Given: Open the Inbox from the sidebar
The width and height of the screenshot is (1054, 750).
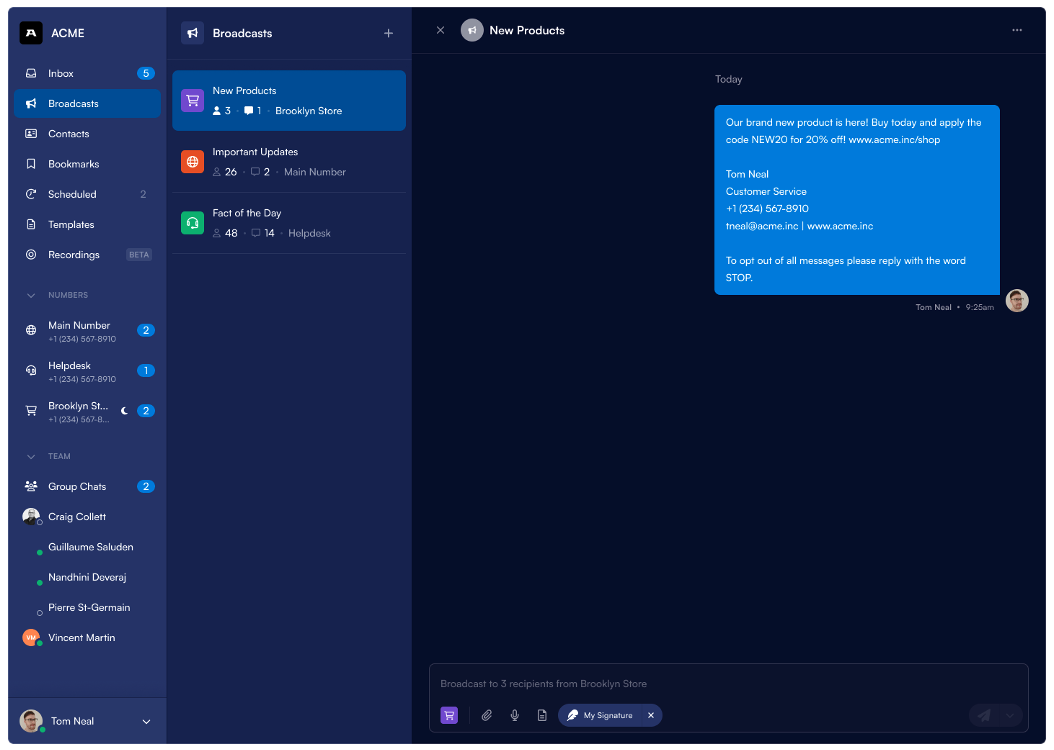Looking at the screenshot, I should tap(87, 73).
